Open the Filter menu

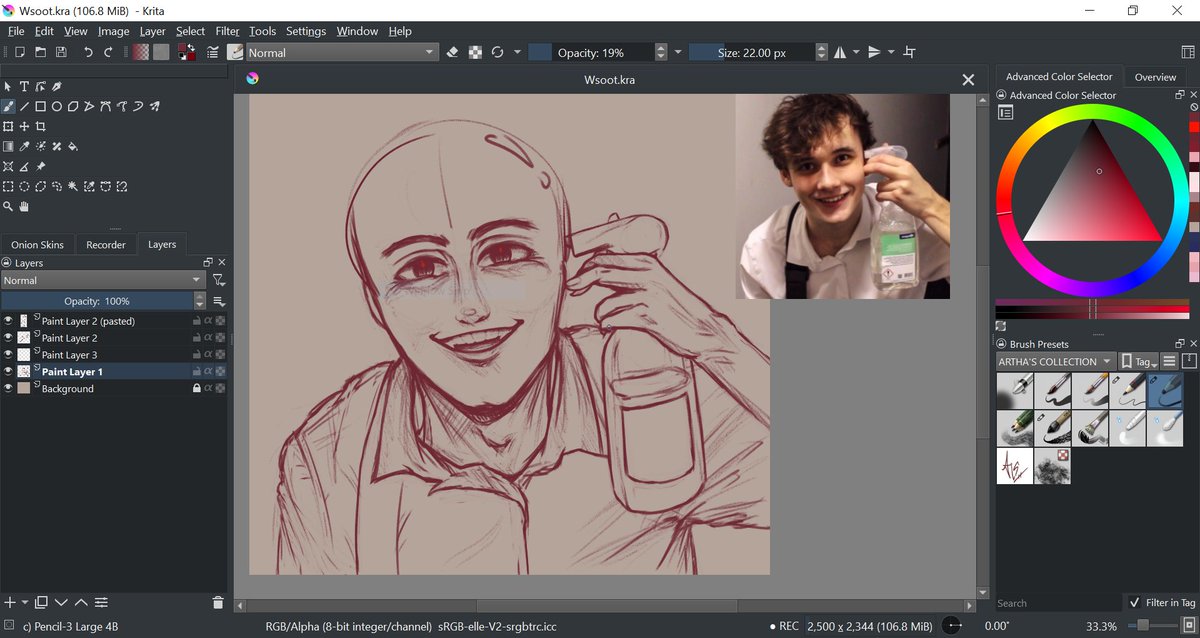point(227,31)
